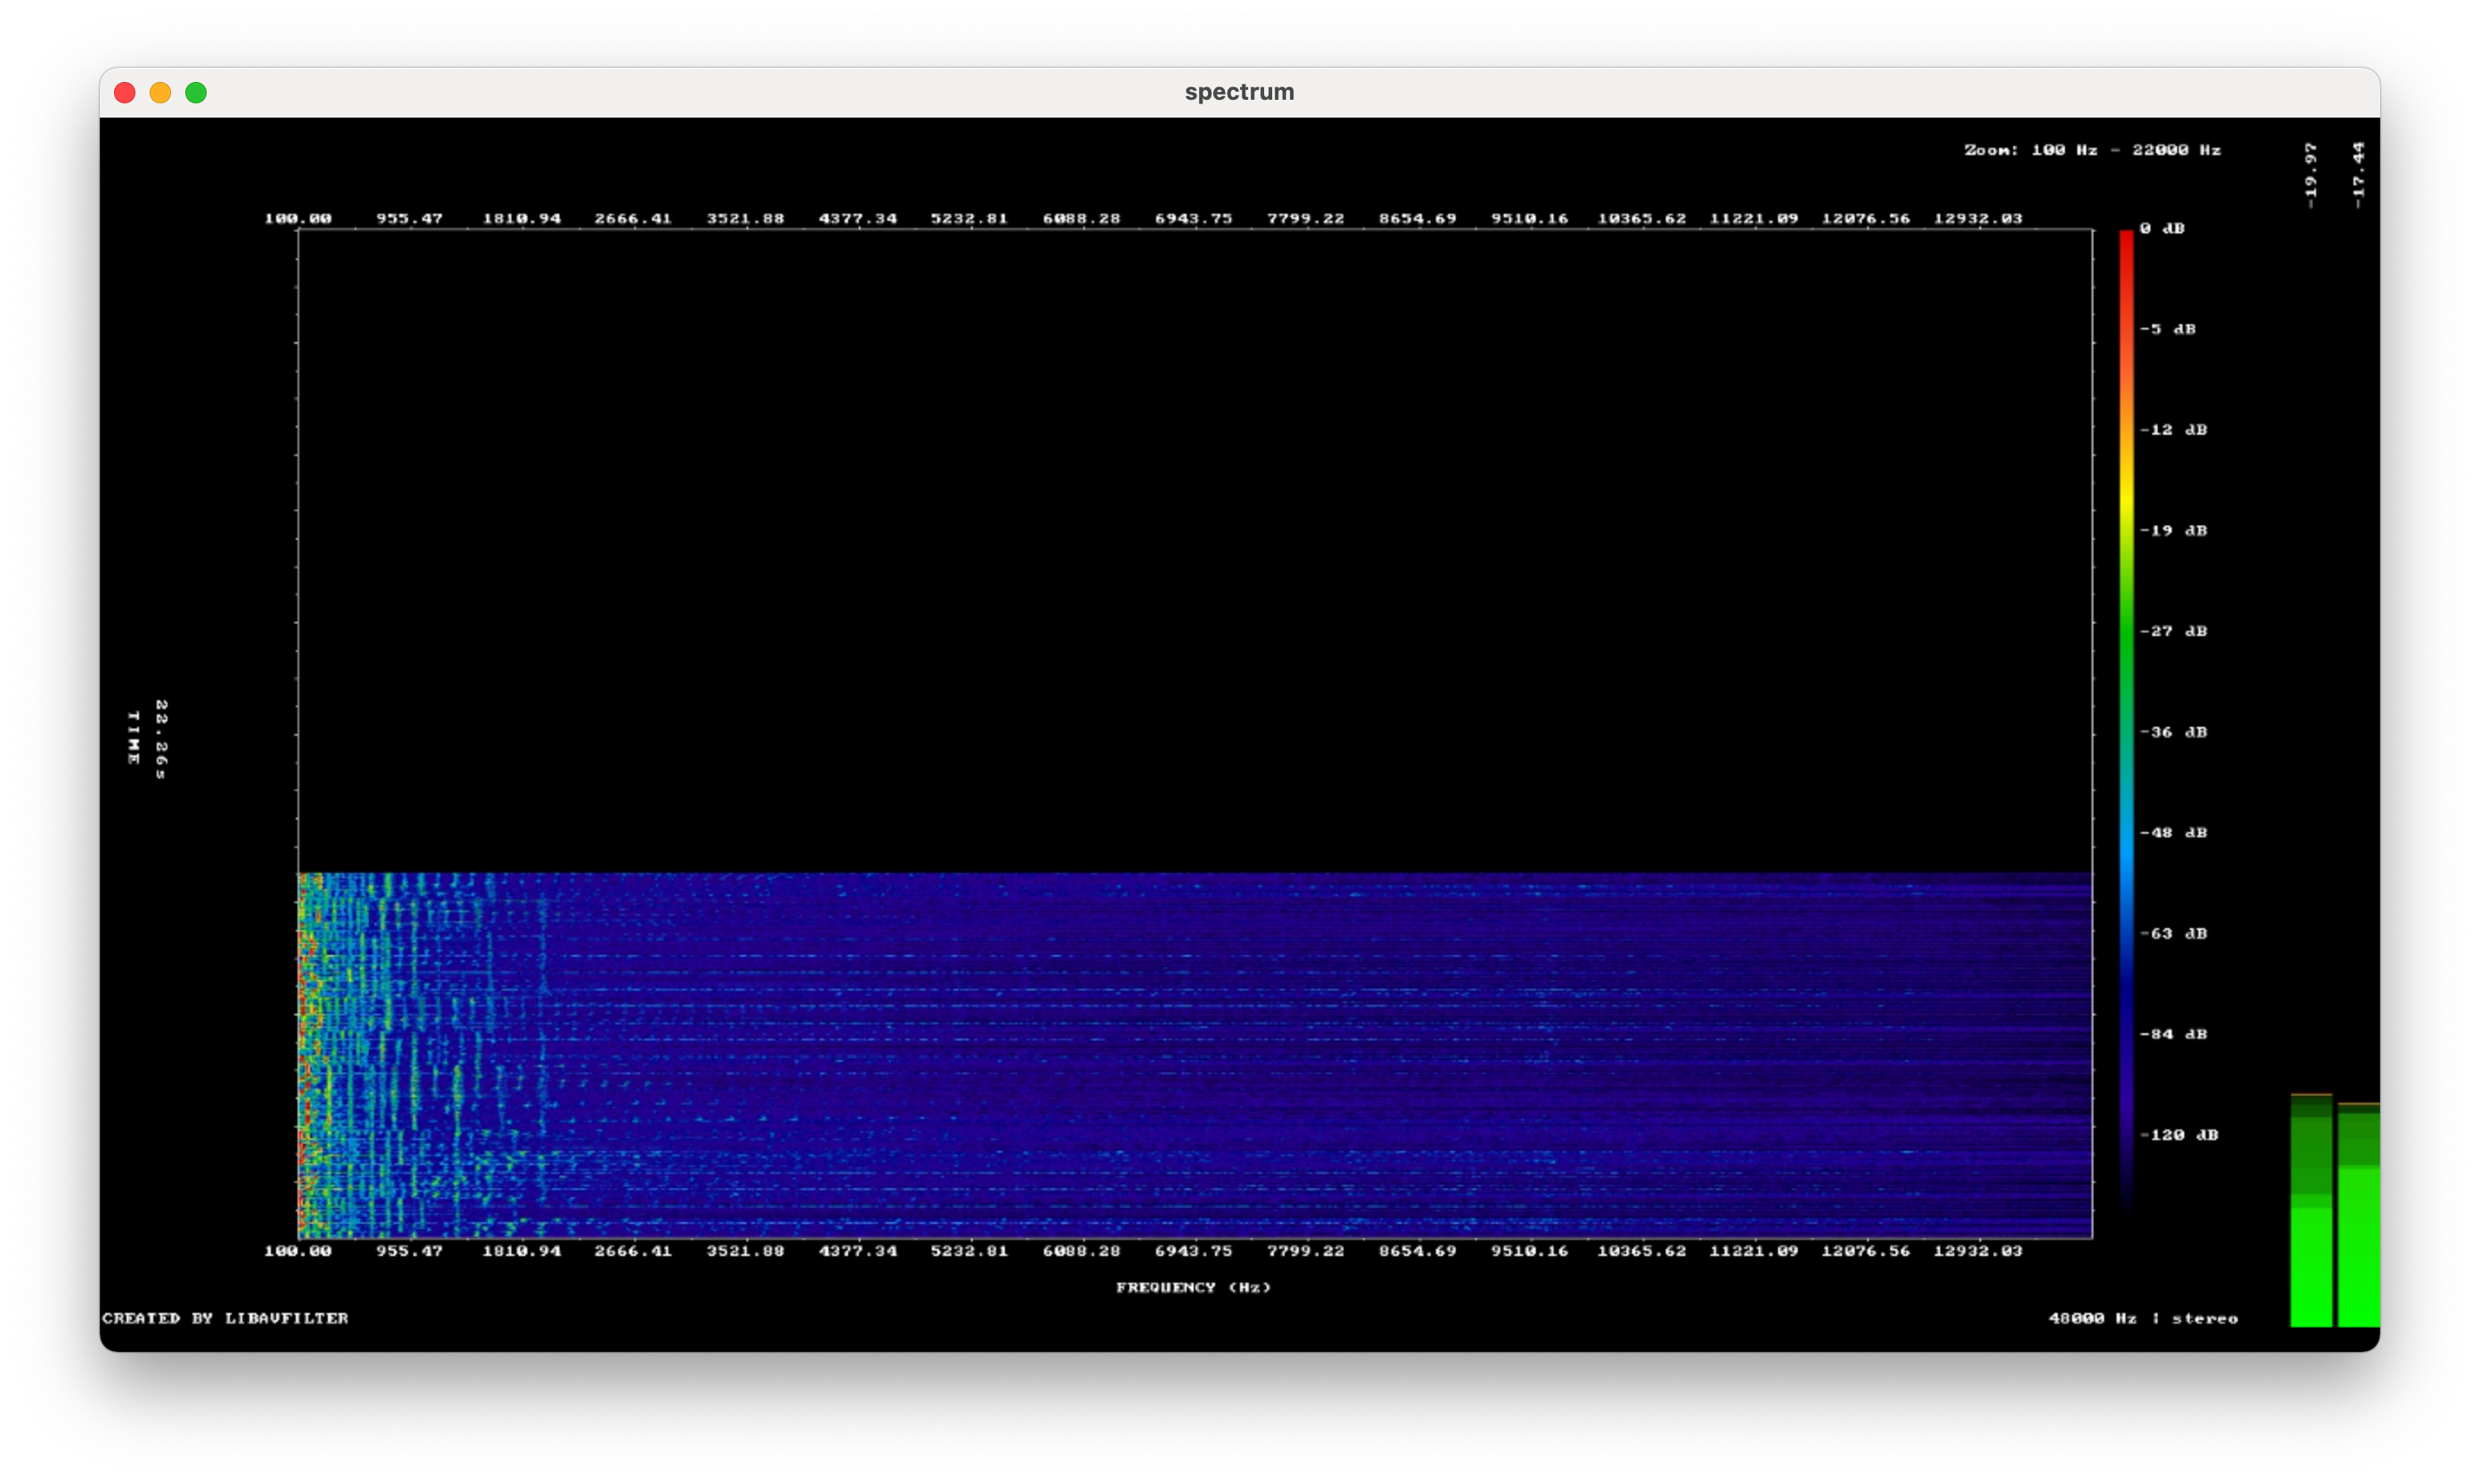Click the -17.44 peak level readout
The height and width of the screenshot is (1484, 2480).
point(2358,175)
